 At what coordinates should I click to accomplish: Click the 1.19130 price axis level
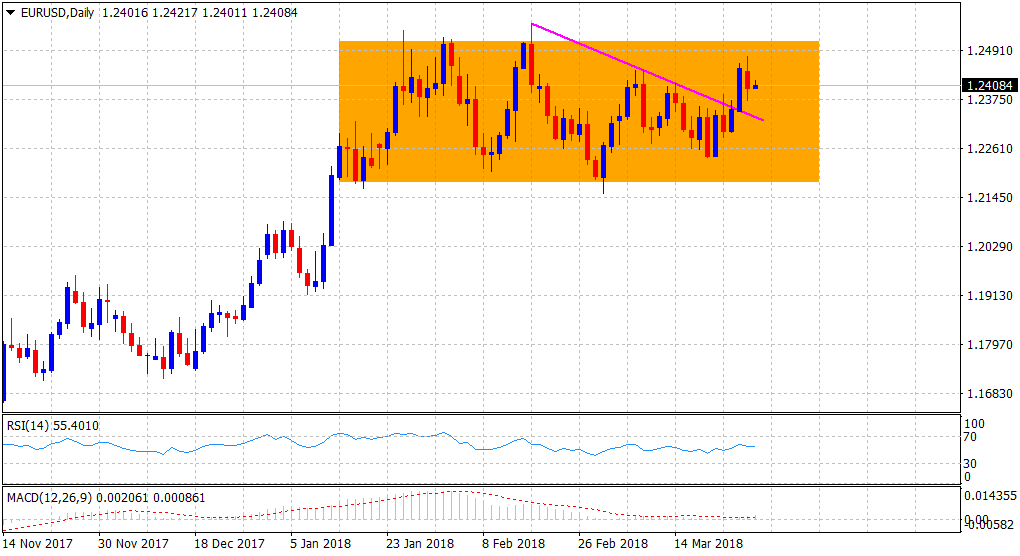[989, 295]
